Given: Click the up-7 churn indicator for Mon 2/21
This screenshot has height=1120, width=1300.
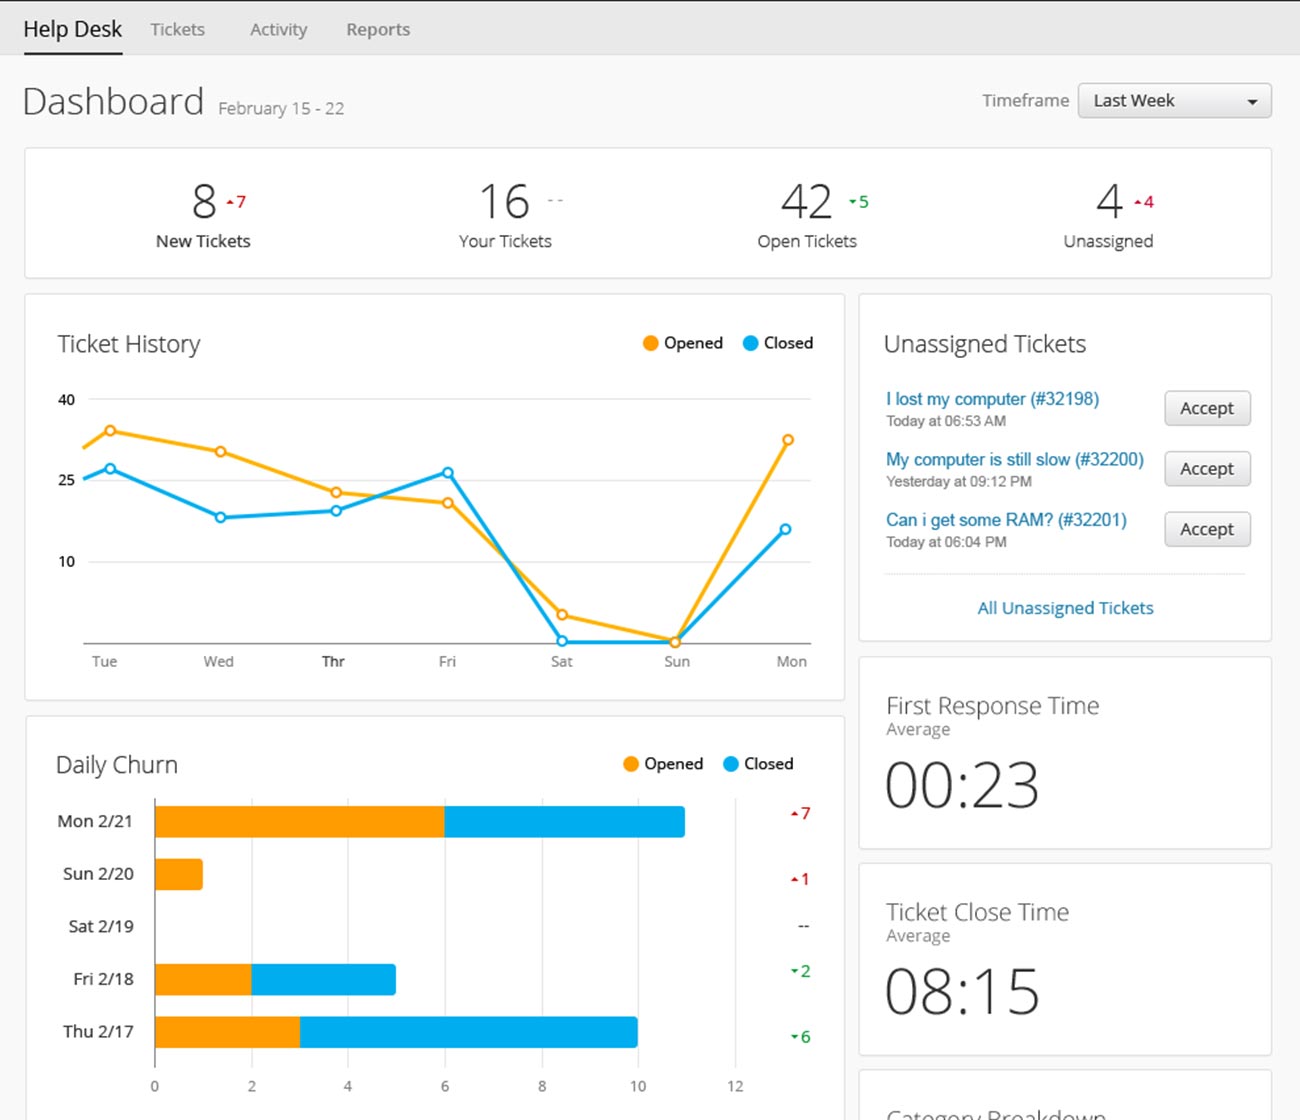Looking at the screenshot, I should coord(800,814).
